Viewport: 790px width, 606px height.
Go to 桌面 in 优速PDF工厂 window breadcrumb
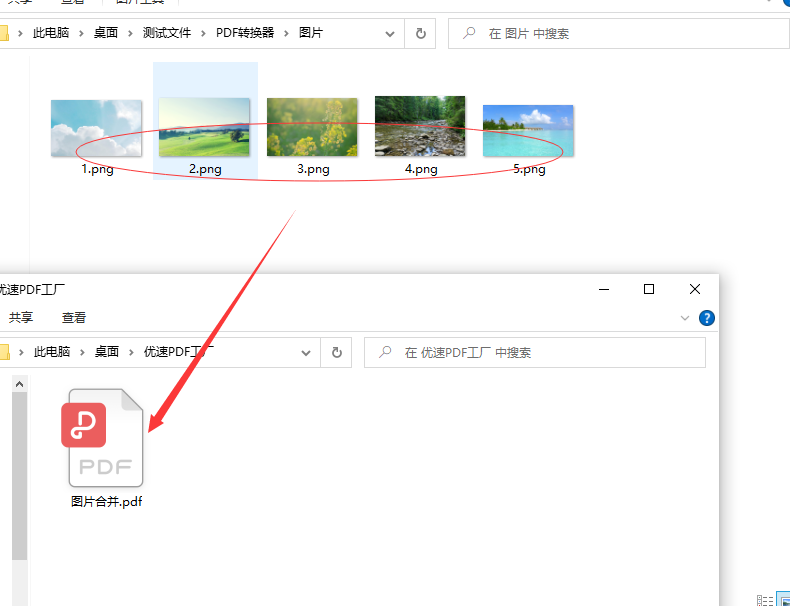(x=107, y=352)
